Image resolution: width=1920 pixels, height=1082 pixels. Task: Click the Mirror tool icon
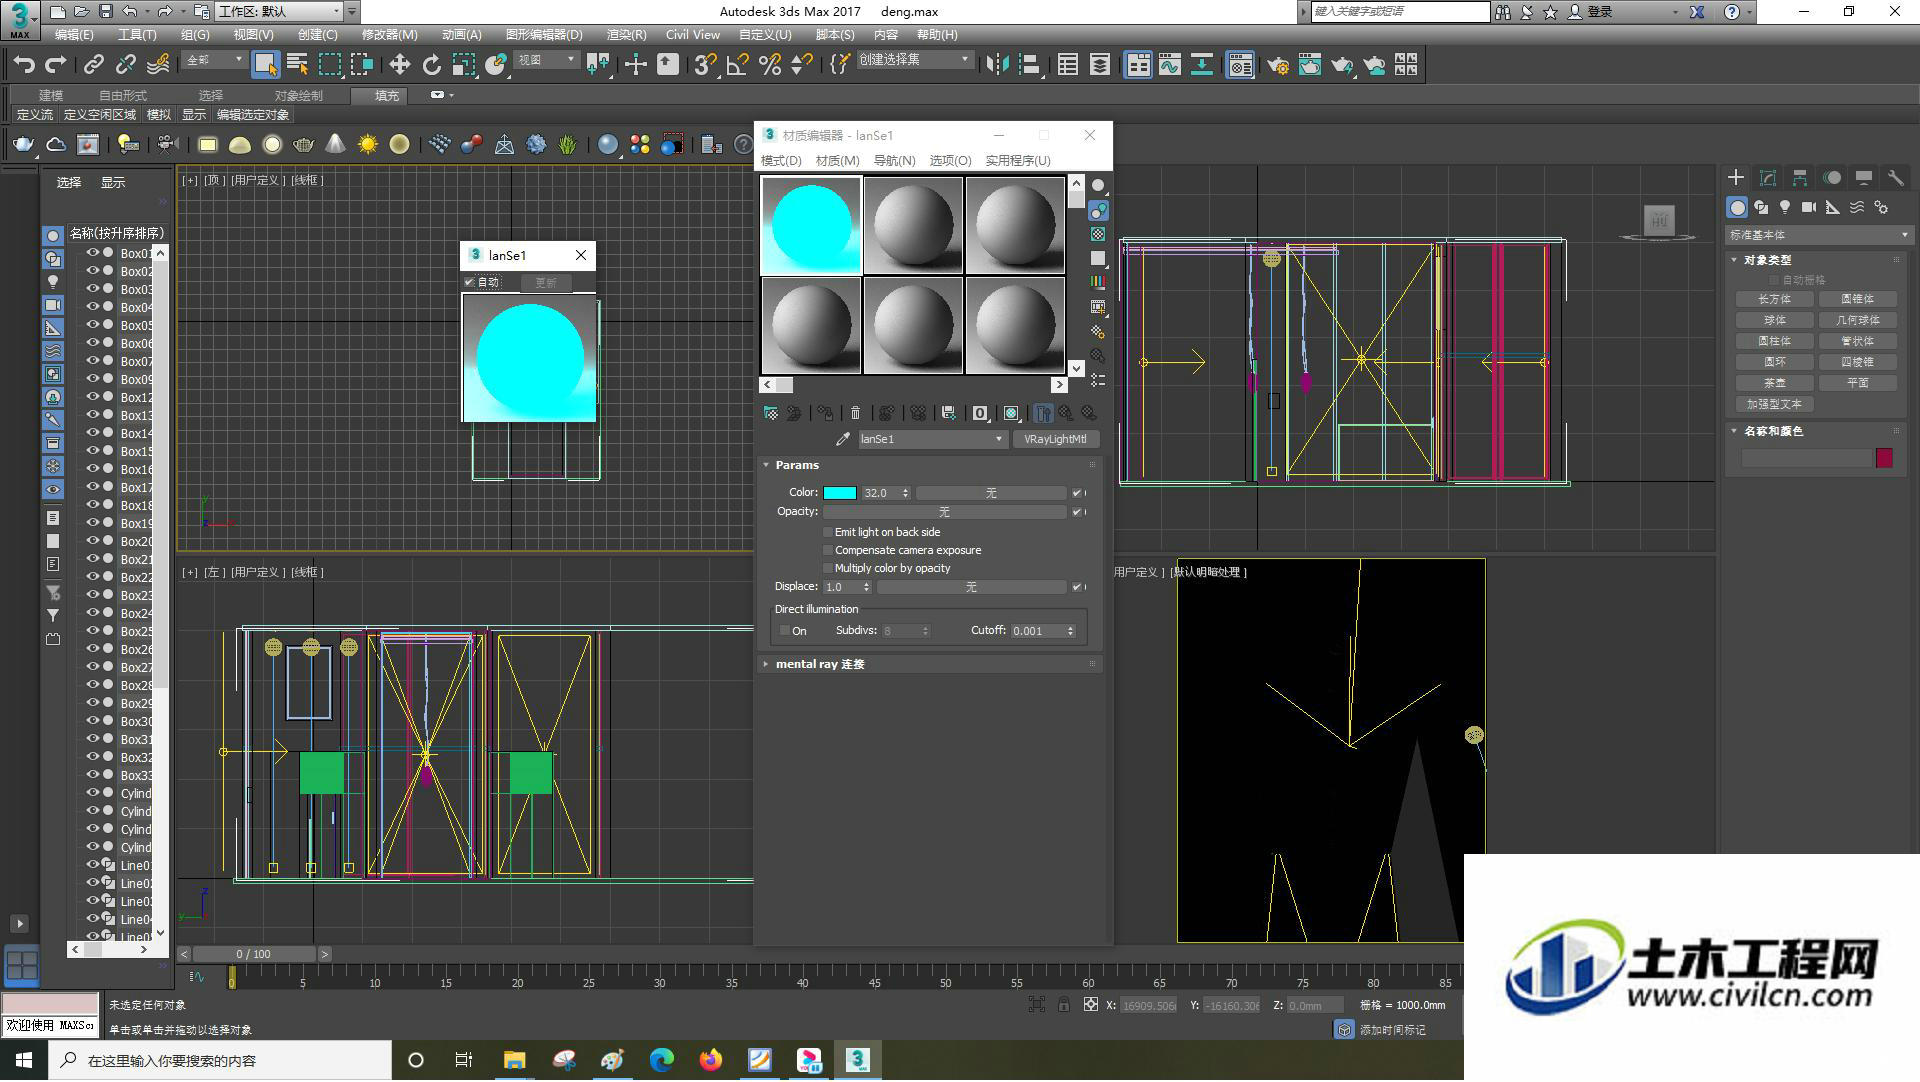(x=997, y=65)
